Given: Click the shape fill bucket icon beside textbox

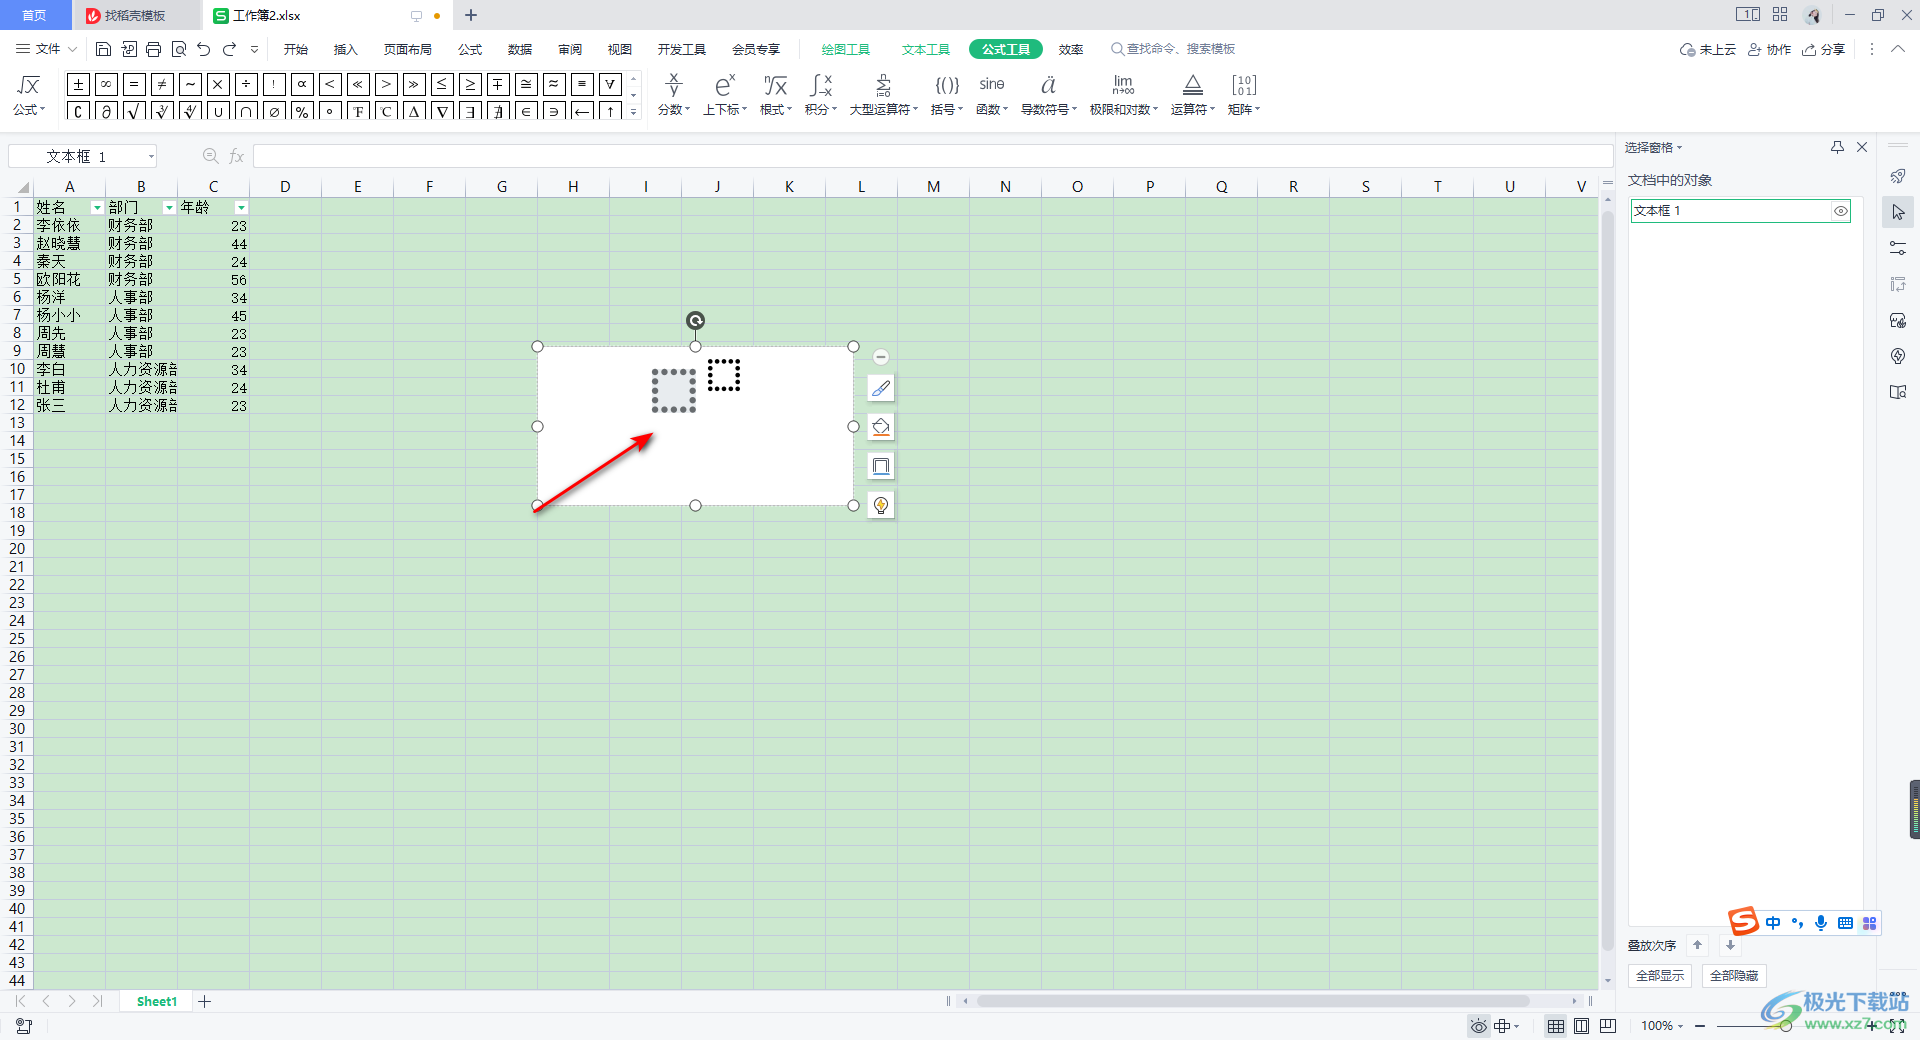Looking at the screenshot, I should click(881, 427).
